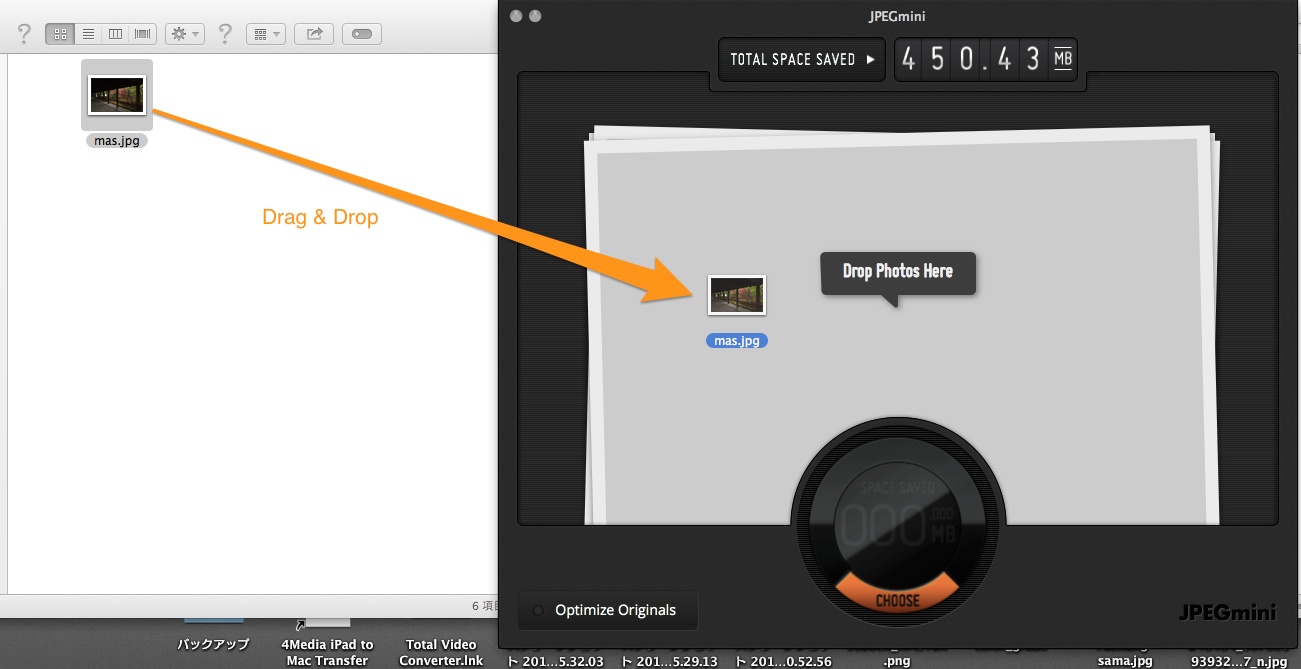Select desktop file ending 0.52.56
Screen dimensions: 1301x669
[784, 660]
